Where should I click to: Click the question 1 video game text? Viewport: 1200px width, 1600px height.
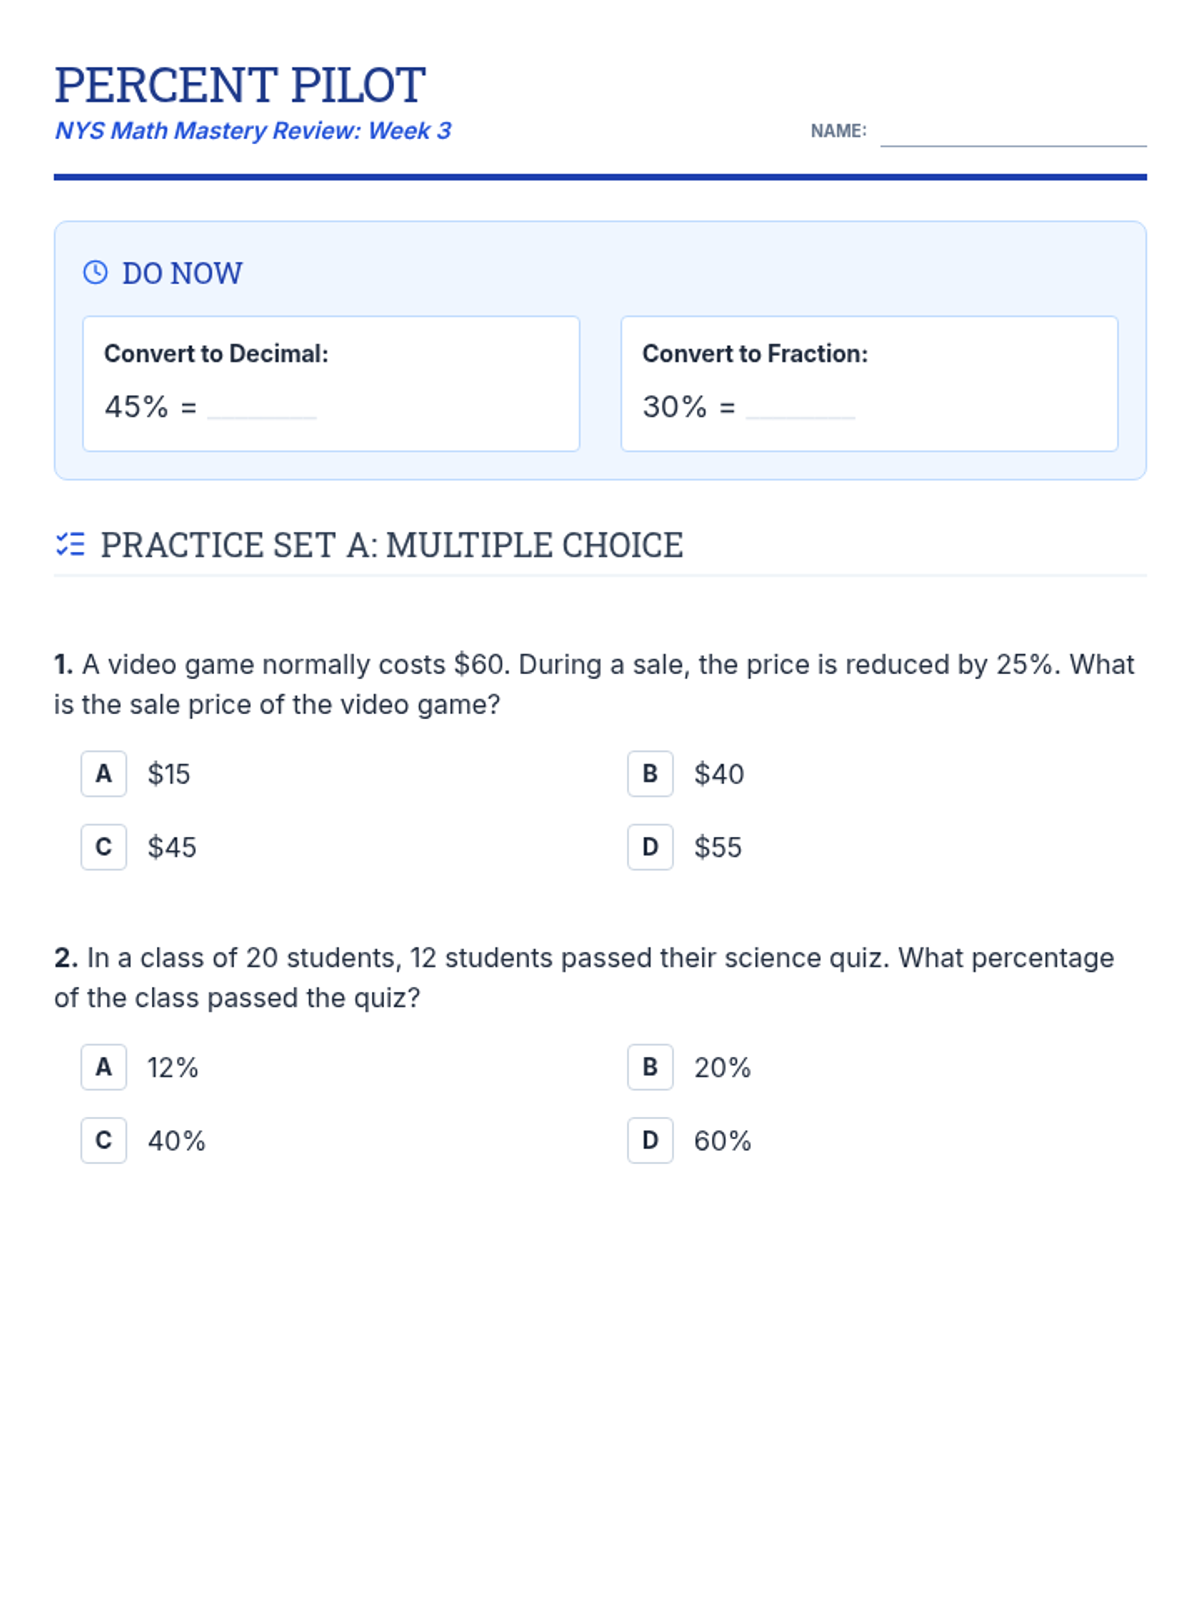click(x=595, y=685)
